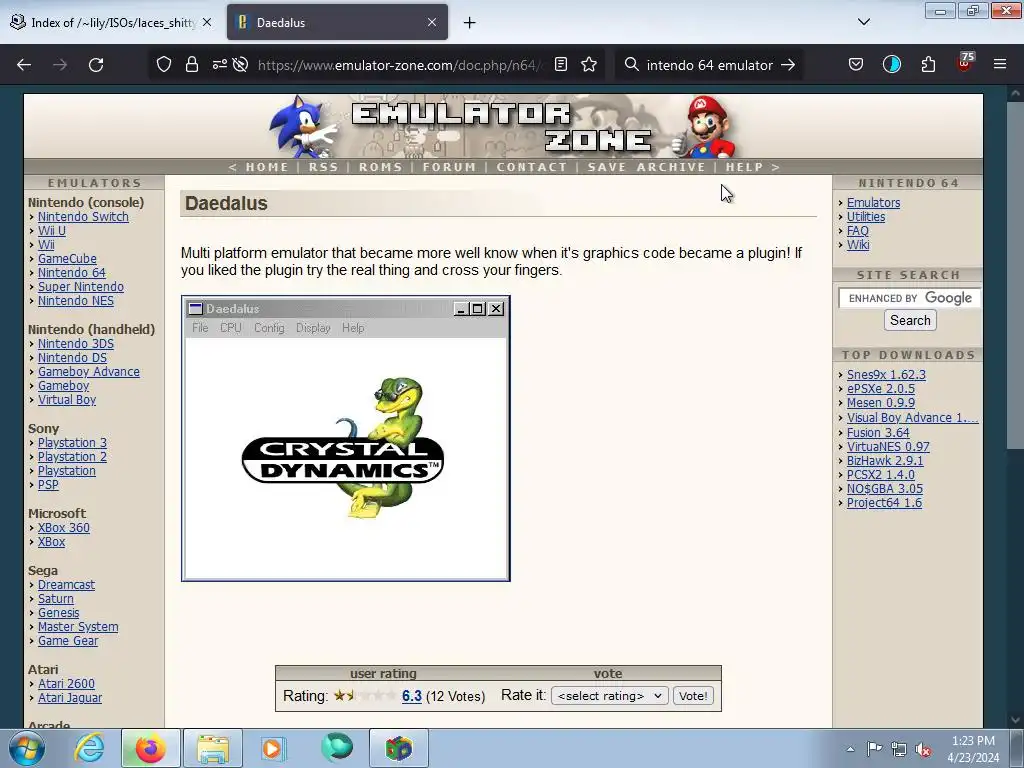1024x768 pixels.
Task: Open Snes9x 1.62.3 top download
Action: 886,375
